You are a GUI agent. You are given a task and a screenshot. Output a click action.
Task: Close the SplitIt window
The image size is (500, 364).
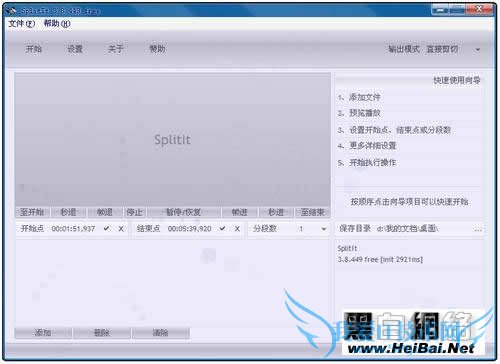pyautogui.click(x=479, y=10)
